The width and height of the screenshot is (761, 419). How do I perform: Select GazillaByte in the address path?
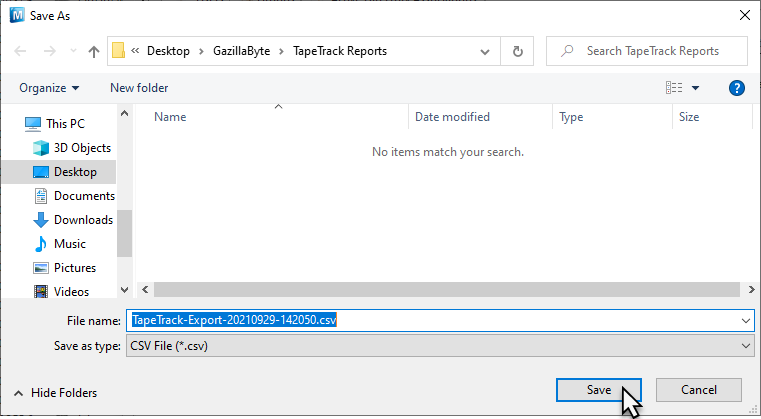tap(242, 51)
